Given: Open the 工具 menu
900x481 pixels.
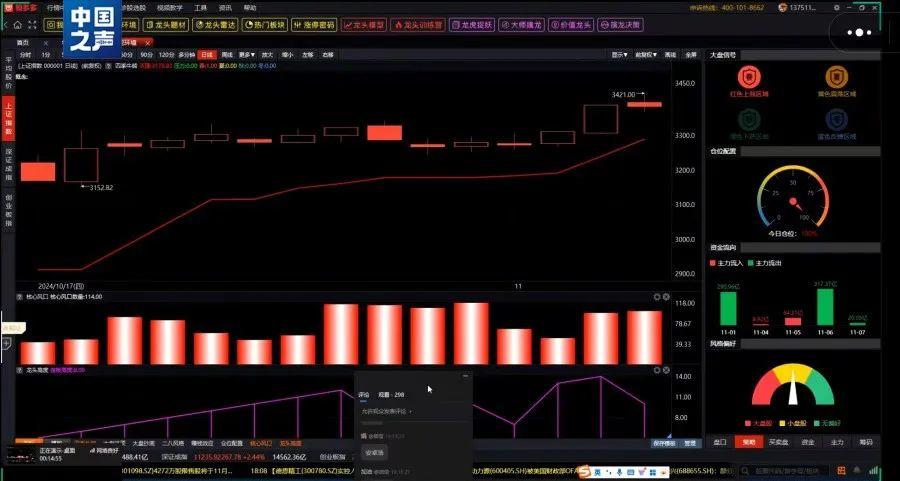Looking at the screenshot, I should pos(201,7).
